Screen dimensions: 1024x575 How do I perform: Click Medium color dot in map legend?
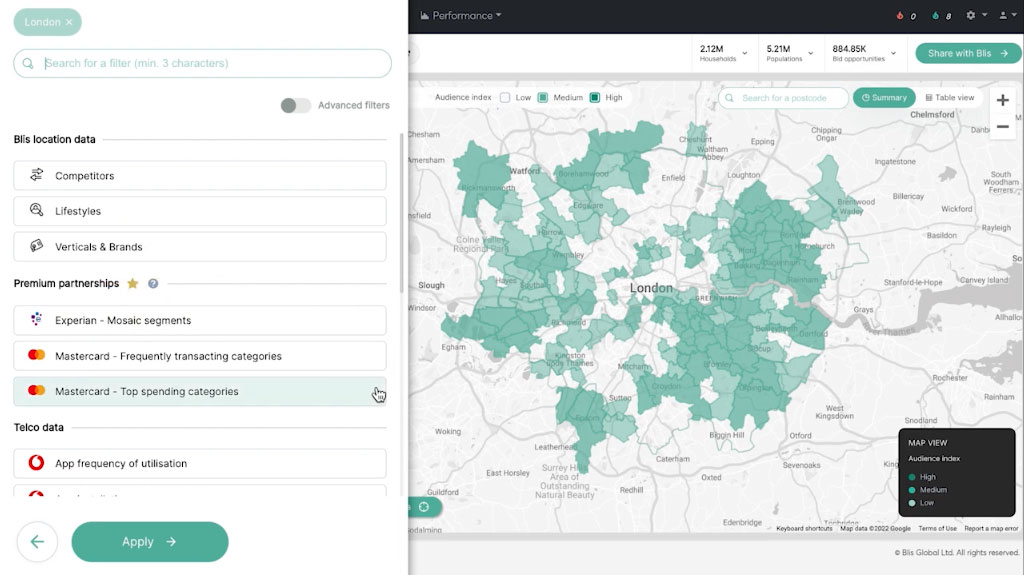pos(912,490)
